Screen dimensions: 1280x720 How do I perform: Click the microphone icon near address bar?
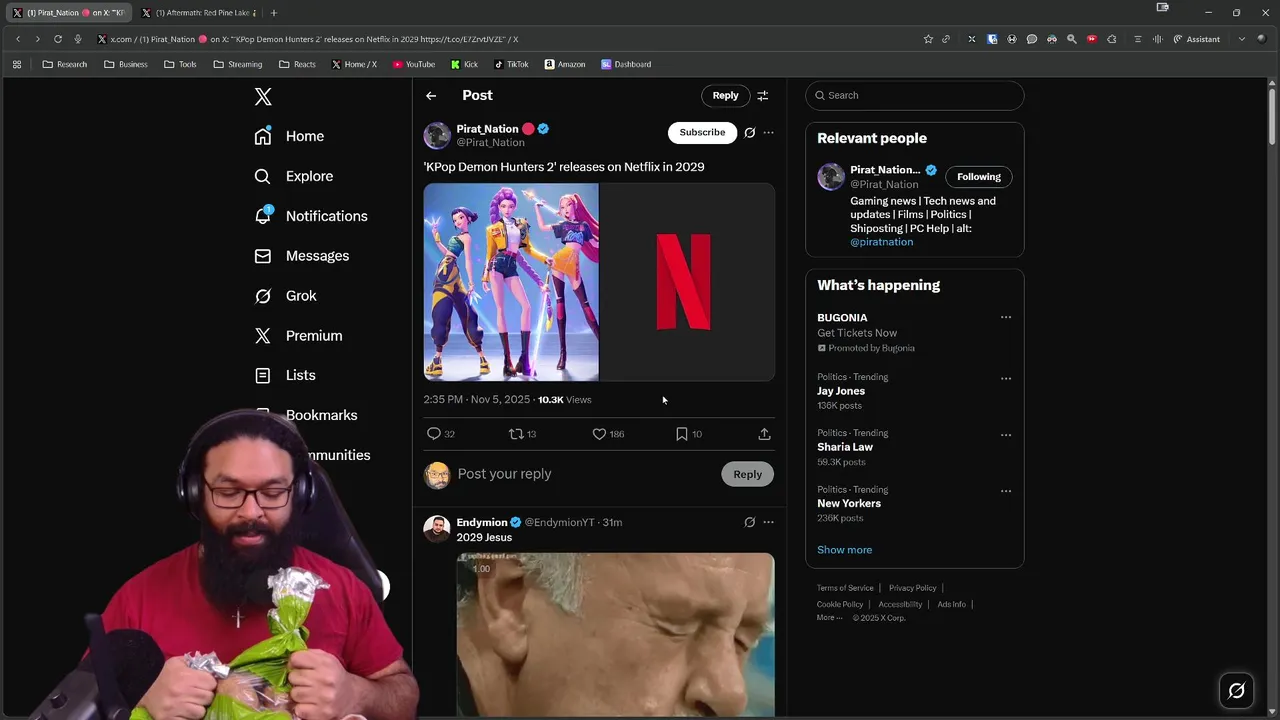tap(78, 39)
